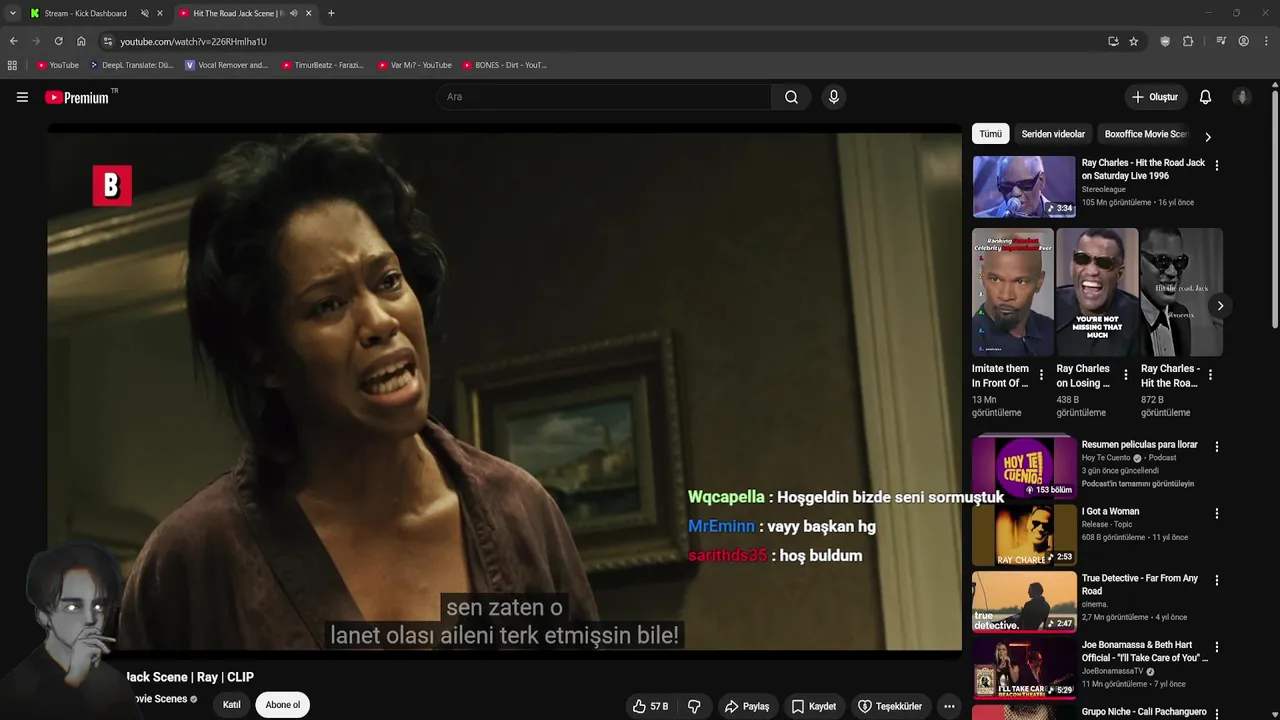Click the Abone ol subscribe button
This screenshot has width=1280, height=720.
[282, 705]
